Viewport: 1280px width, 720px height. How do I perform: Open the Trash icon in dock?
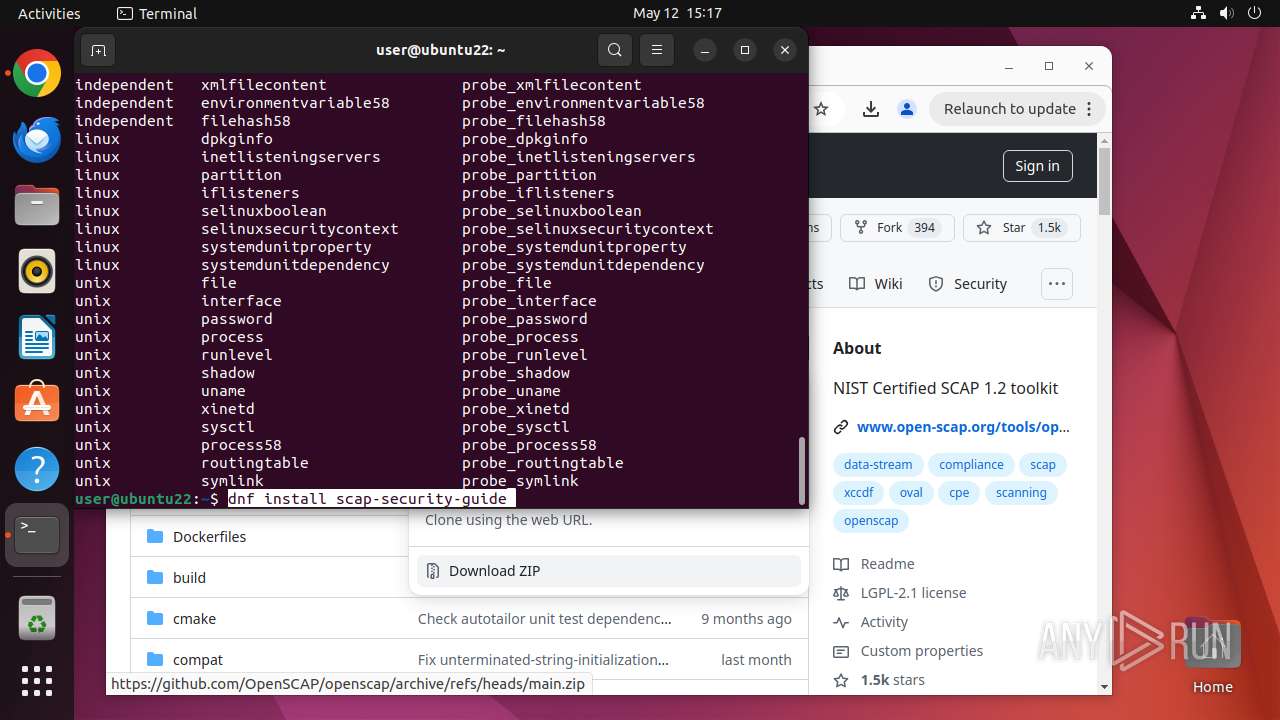coord(37,618)
